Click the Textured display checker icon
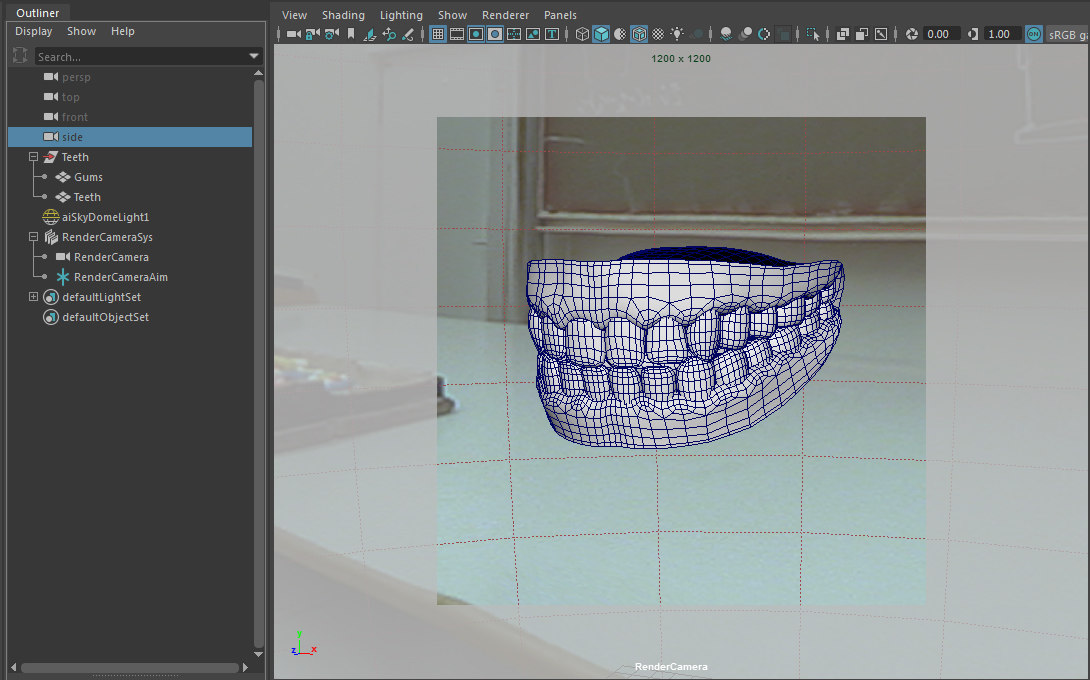This screenshot has height=680, width=1090. (658, 34)
